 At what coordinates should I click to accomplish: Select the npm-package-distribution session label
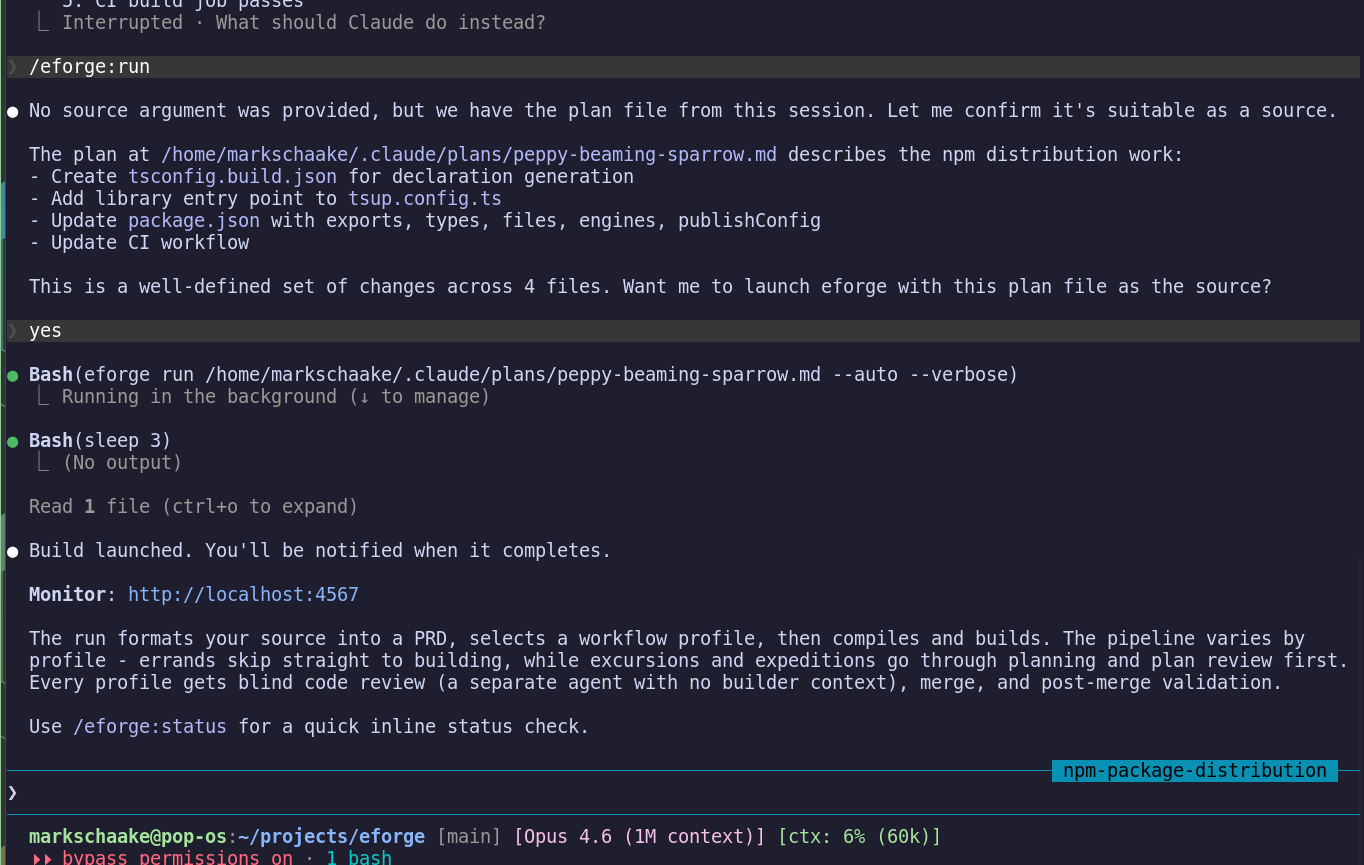point(1194,770)
